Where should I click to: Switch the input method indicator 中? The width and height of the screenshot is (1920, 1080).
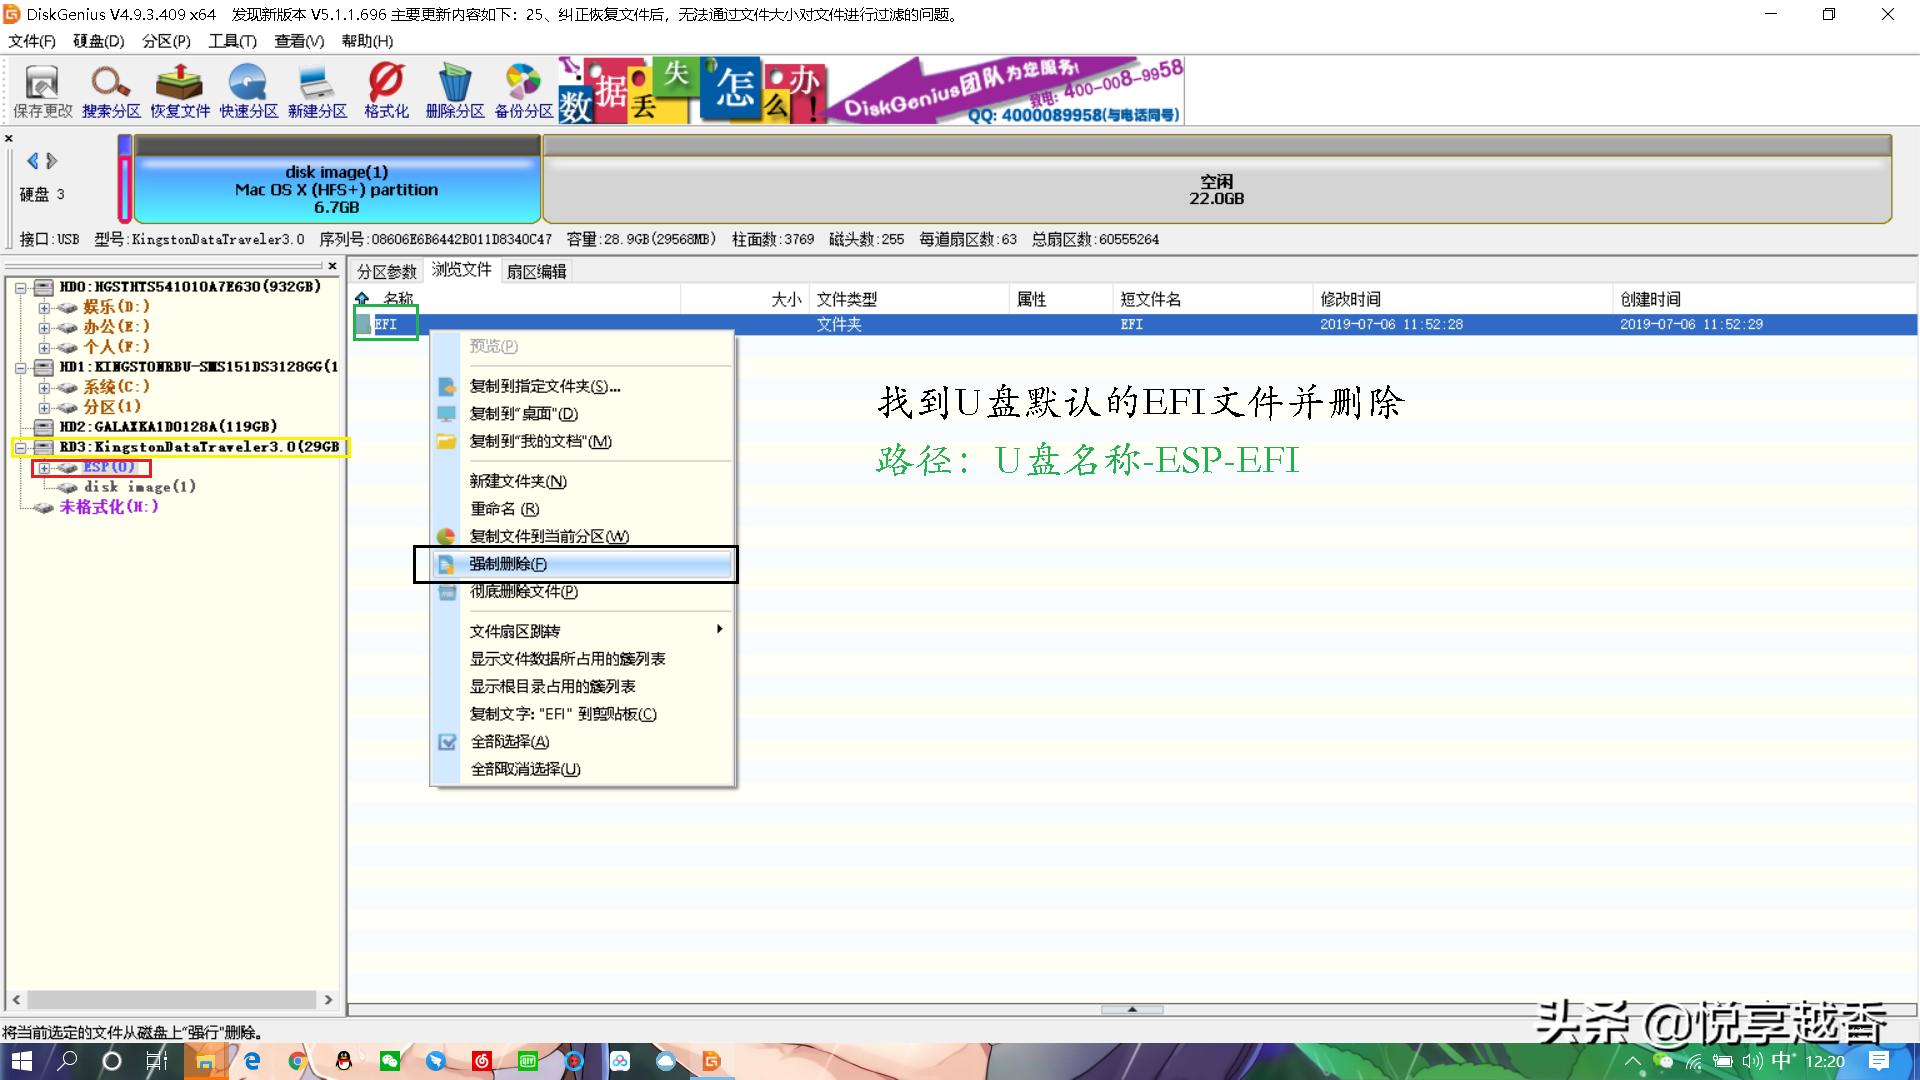tap(1782, 1062)
